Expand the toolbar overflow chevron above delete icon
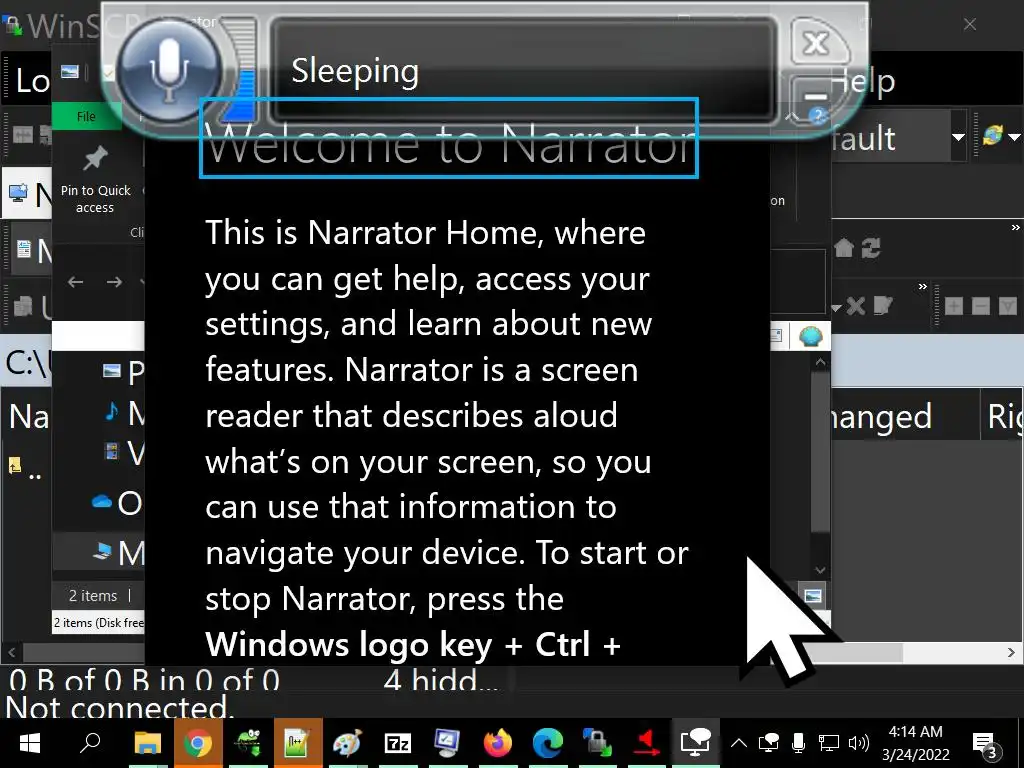The height and width of the screenshot is (768, 1024). pos(922,286)
